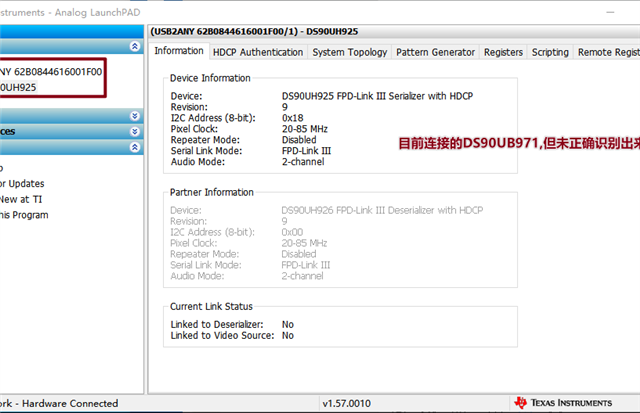Open the Pattern Generator tab
The width and height of the screenshot is (640, 413).
click(436, 52)
